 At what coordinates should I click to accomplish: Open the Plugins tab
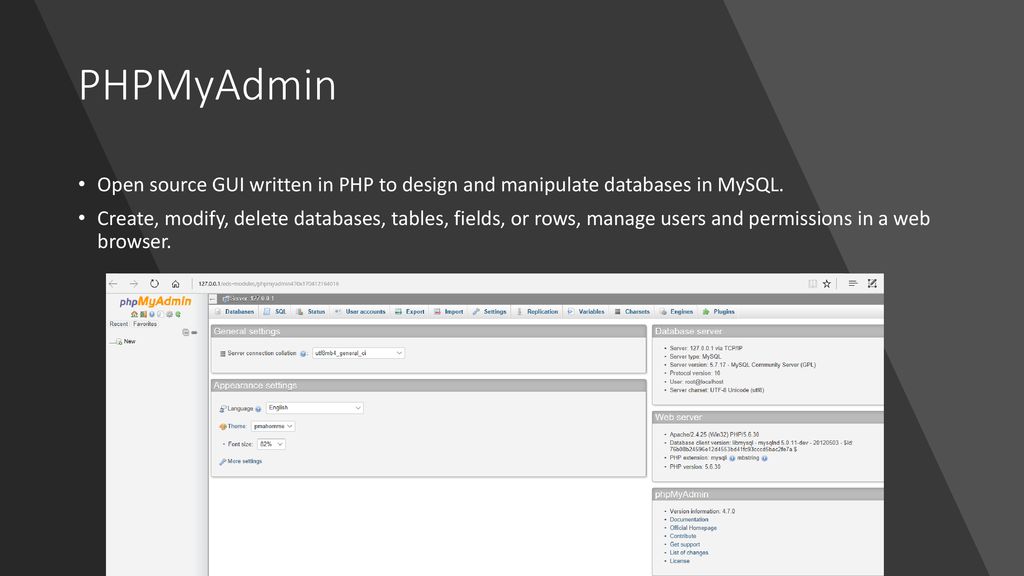tap(718, 312)
